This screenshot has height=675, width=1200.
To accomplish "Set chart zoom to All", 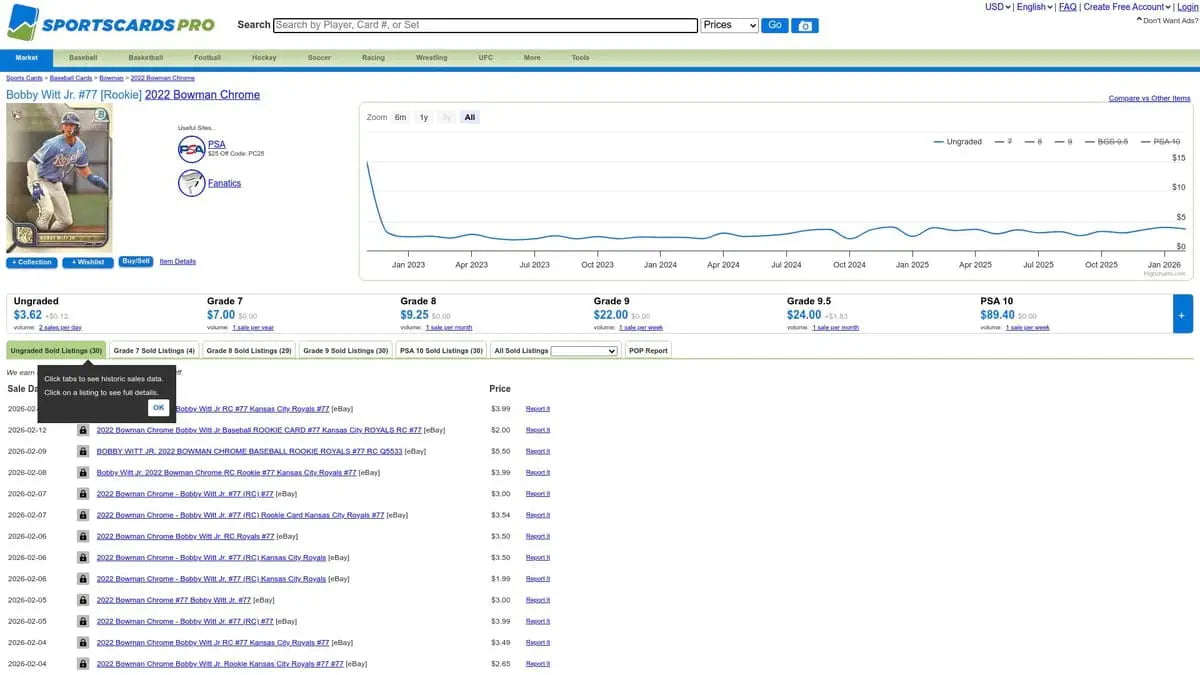I will (470, 117).
